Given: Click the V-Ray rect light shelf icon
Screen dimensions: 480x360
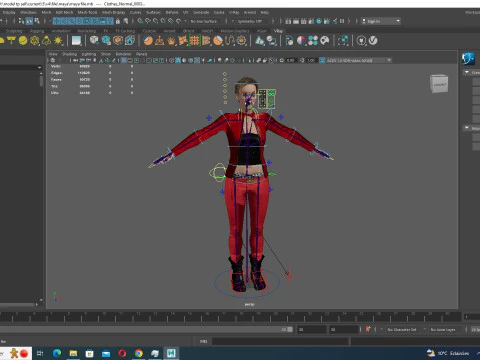Looking at the screenshot, I should point(11,41).
